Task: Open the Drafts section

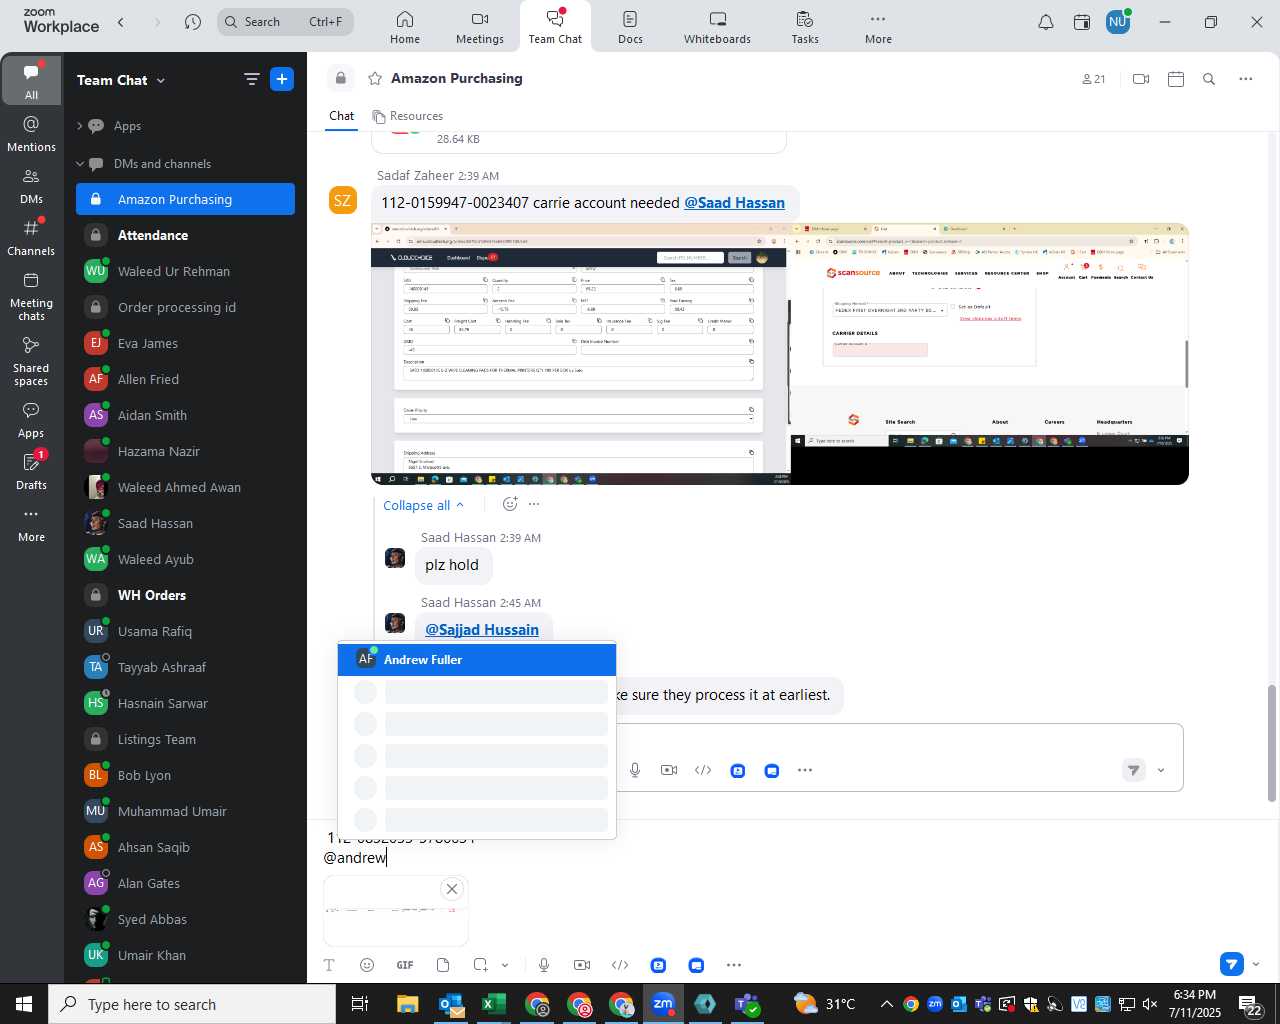Action: tap(31, 471)
